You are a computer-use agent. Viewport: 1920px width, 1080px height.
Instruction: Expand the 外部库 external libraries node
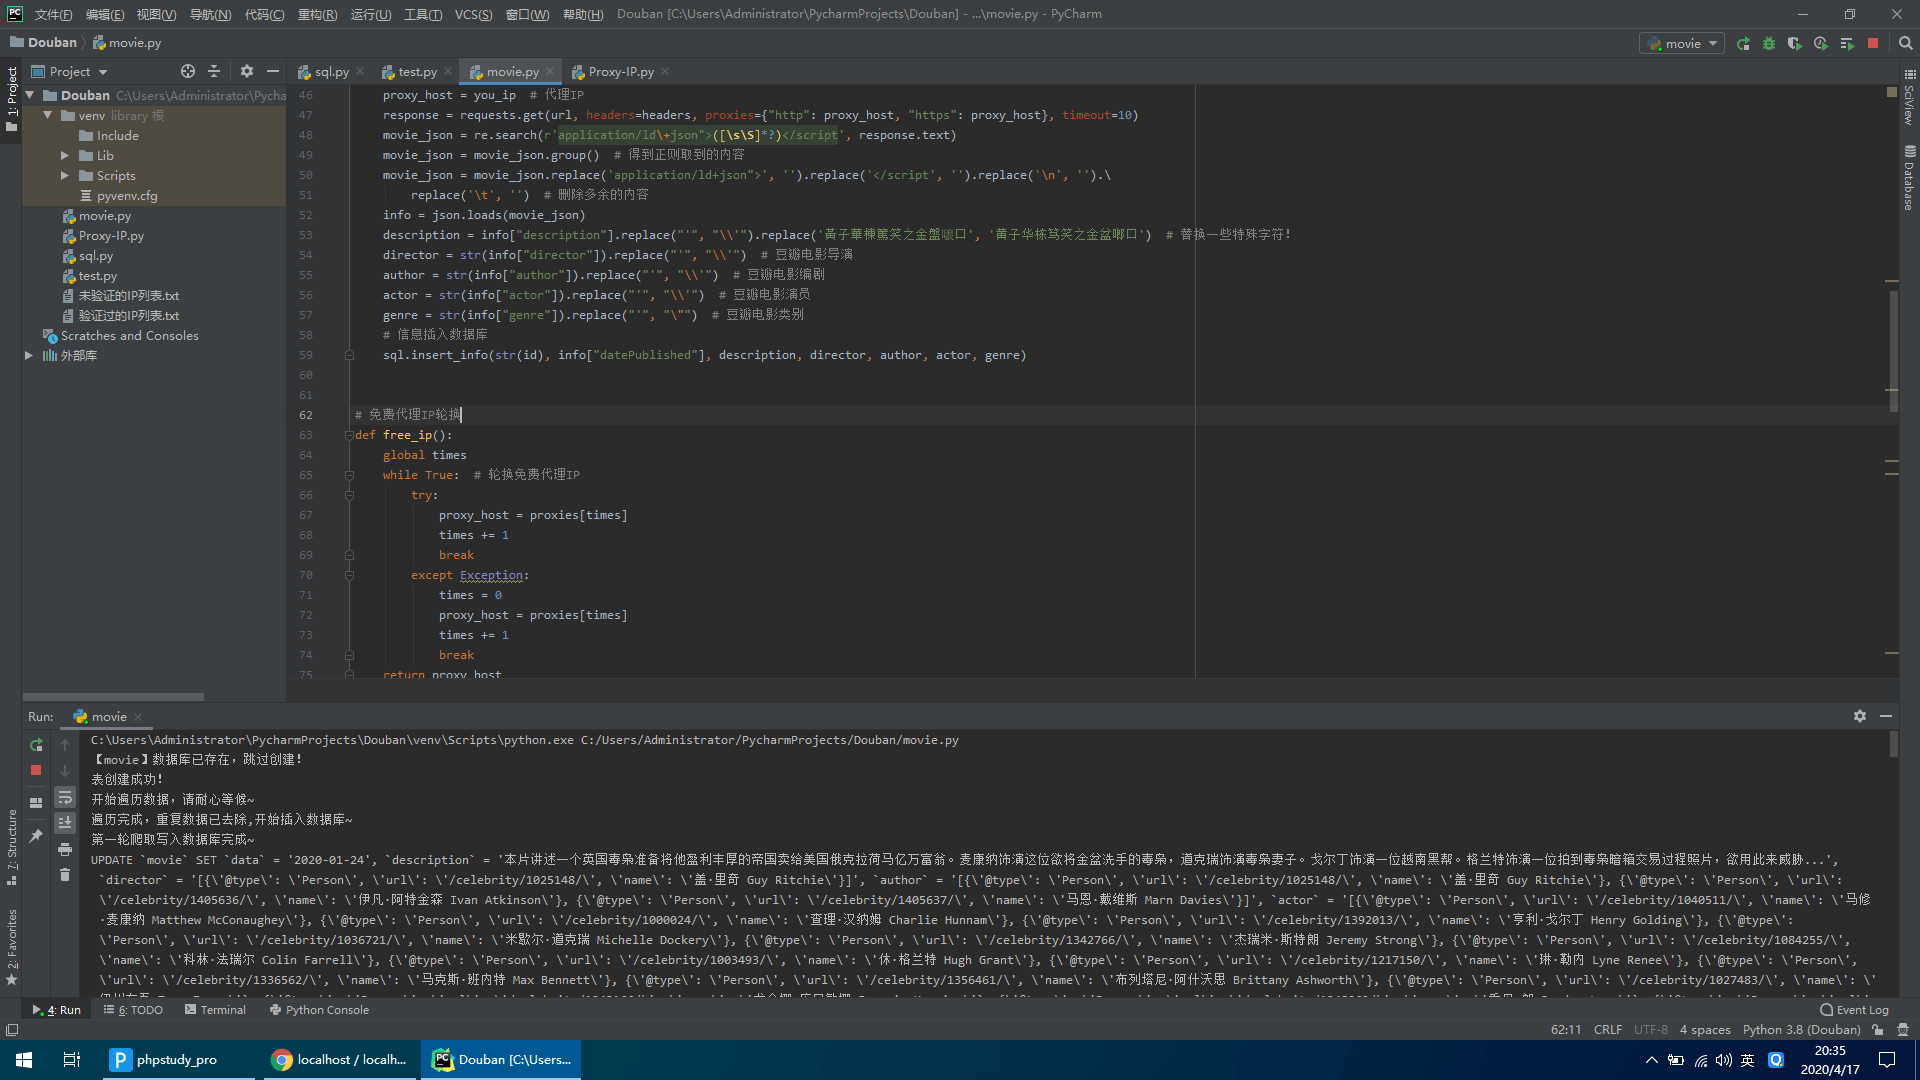[x=29, y=355]
